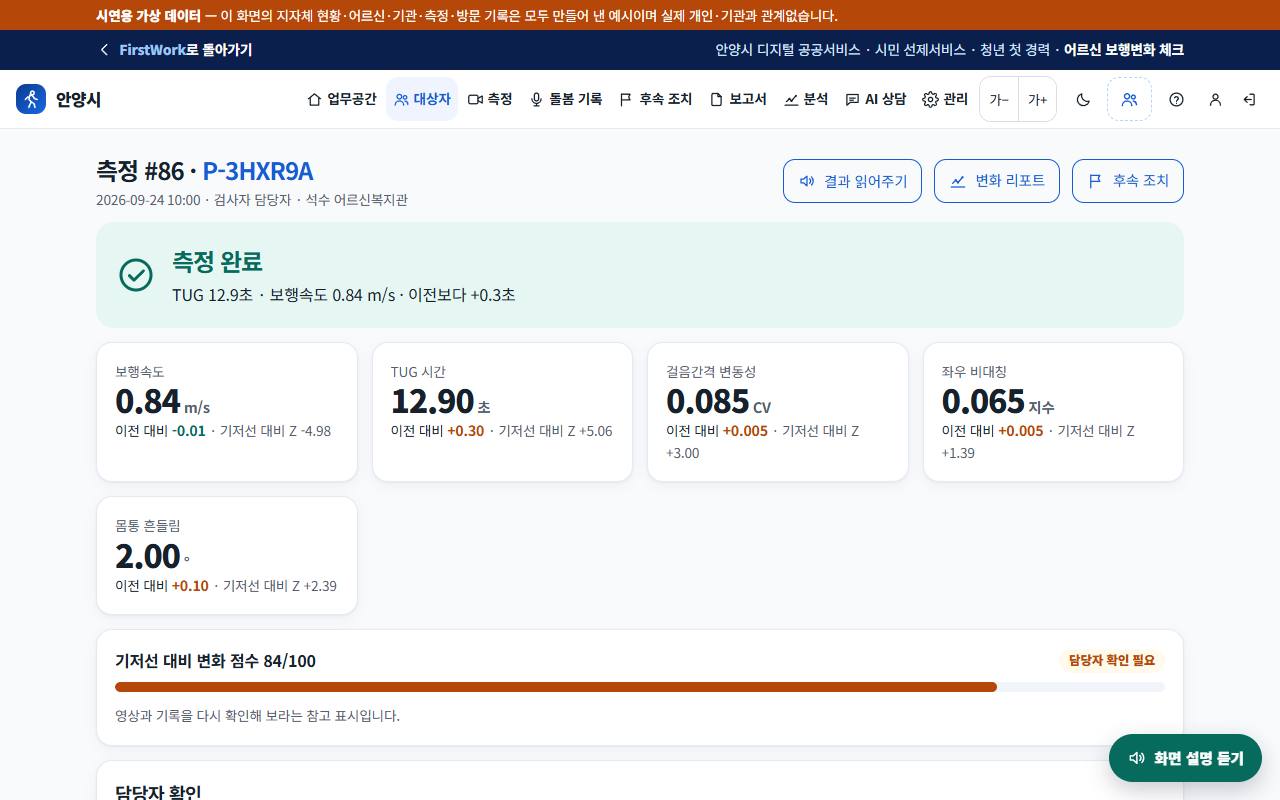Open 돌봄 기록 in the navigation
This screenshot has height=800, width=1280.
point(566,99)
